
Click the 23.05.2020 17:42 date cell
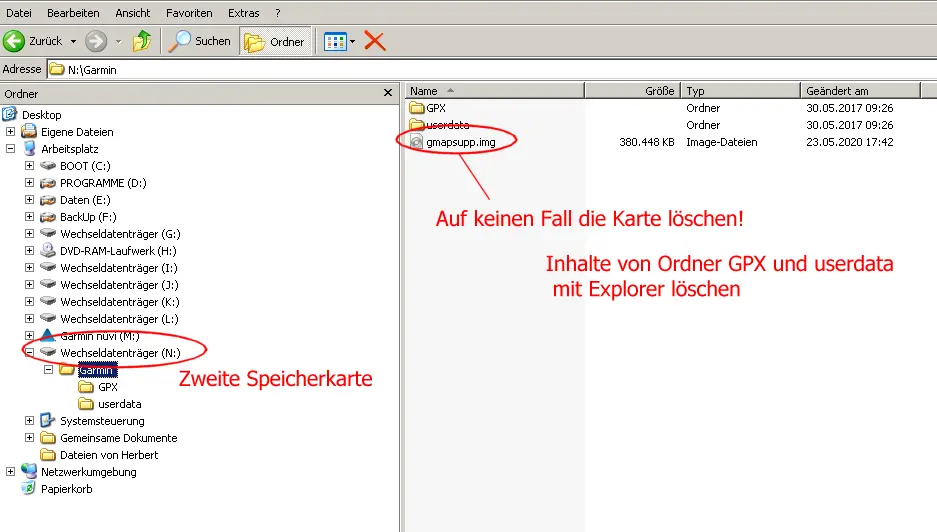(849, 142)
